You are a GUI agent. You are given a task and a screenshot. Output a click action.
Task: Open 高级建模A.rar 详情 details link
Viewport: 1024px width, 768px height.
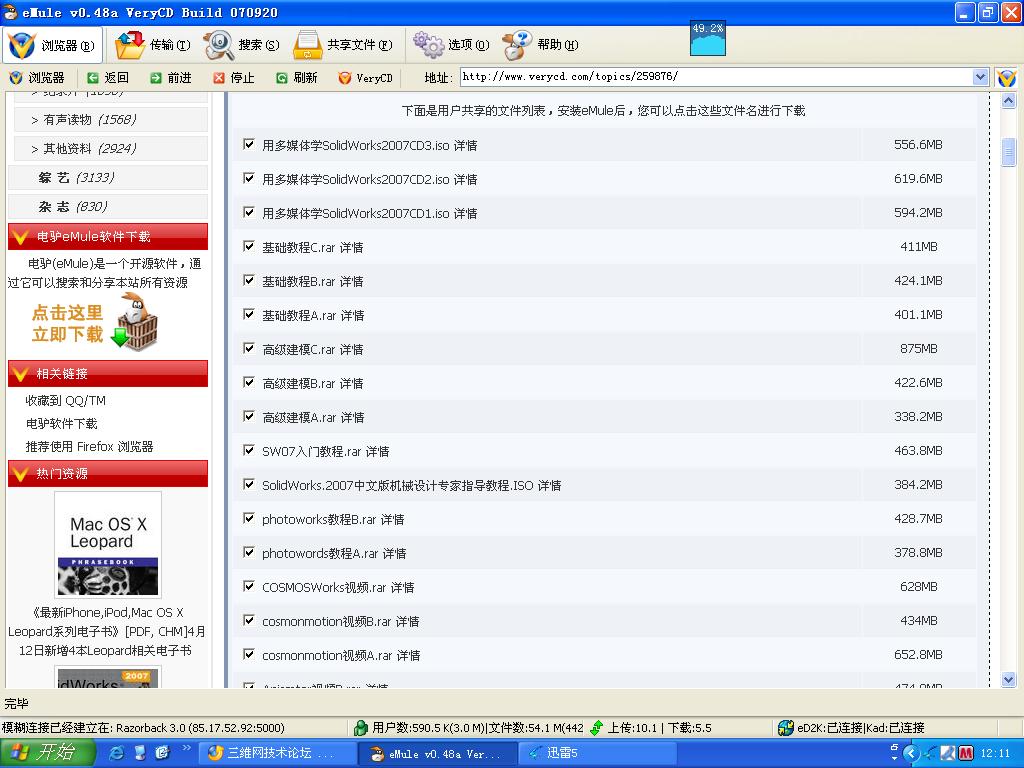[352, 417]
